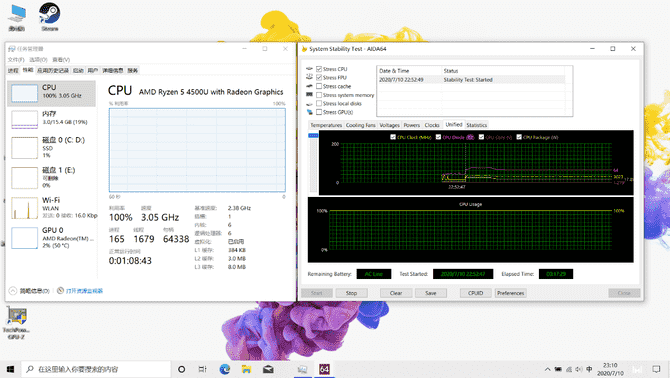The image size is (670, 378).
Task: Select the GPU 0 item in performance sidebar
Action: [x=52, y=237]
